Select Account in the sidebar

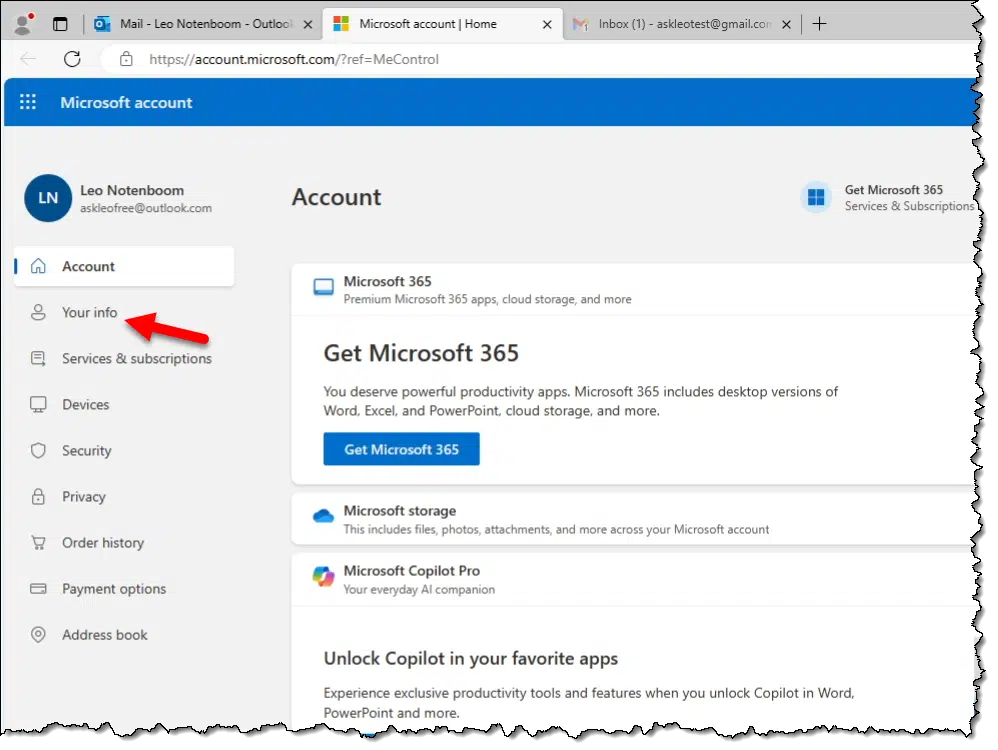point(124,266)
